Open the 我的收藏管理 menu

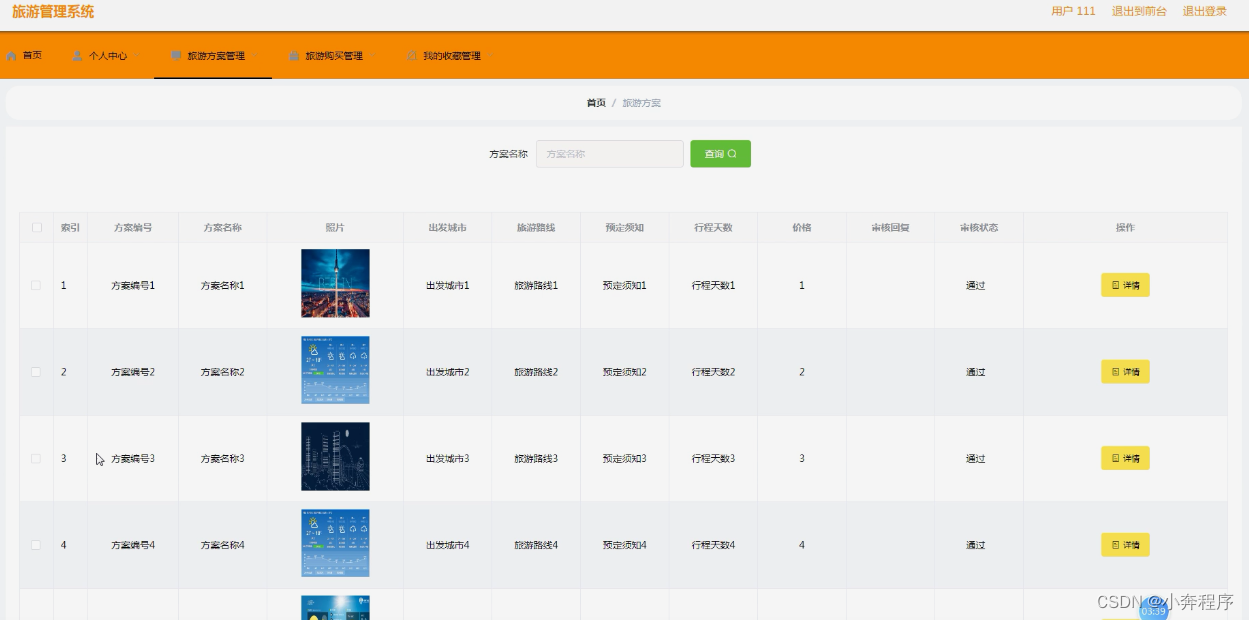coord(443,56)
